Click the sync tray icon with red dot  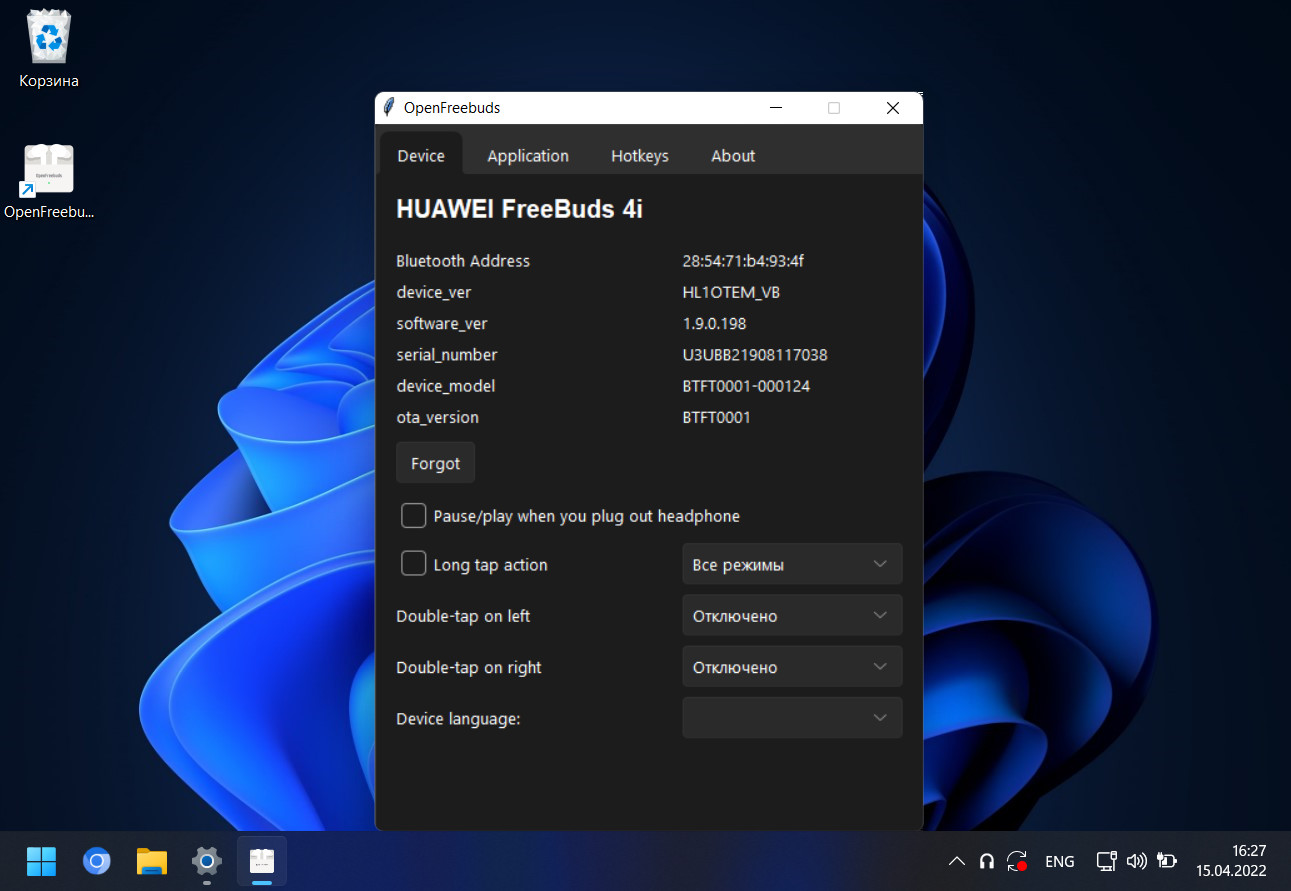pyautogui.click(x=1018, y=861)
